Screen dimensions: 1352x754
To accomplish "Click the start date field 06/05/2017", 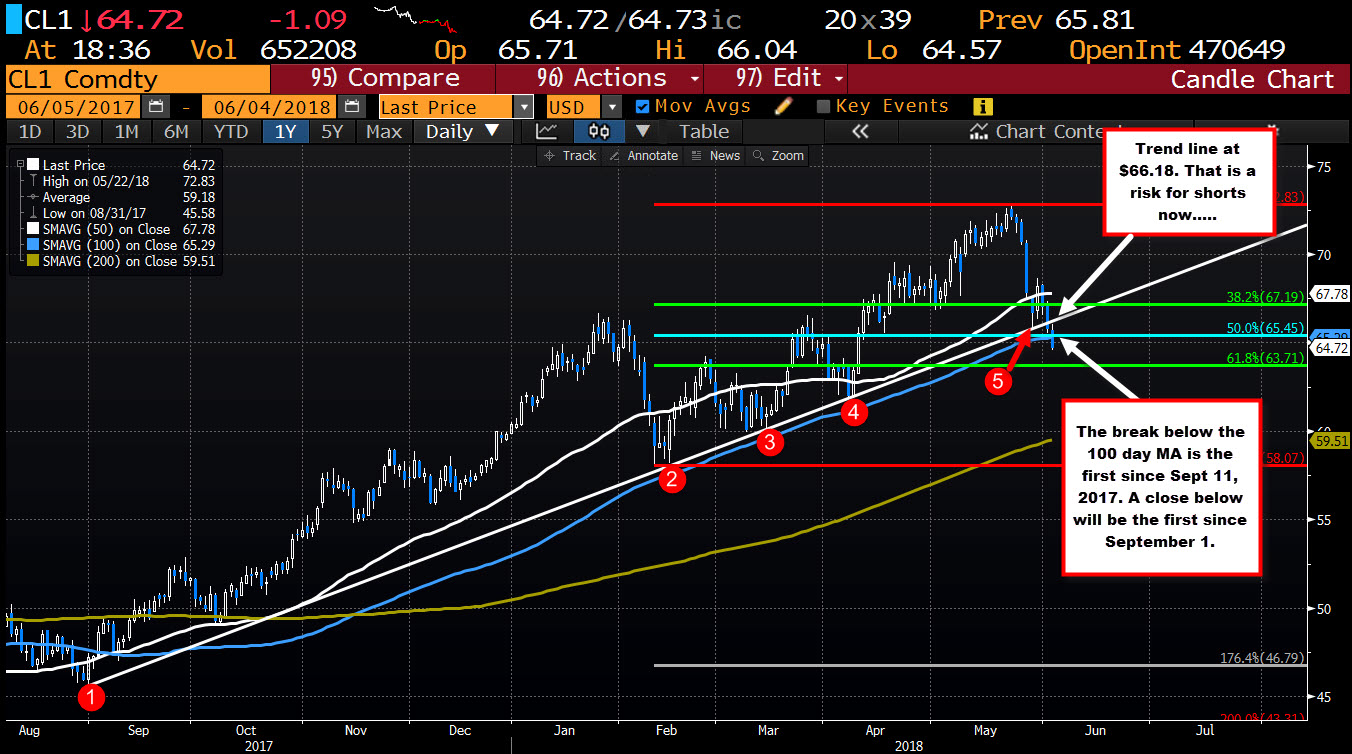I will [74, 107].
